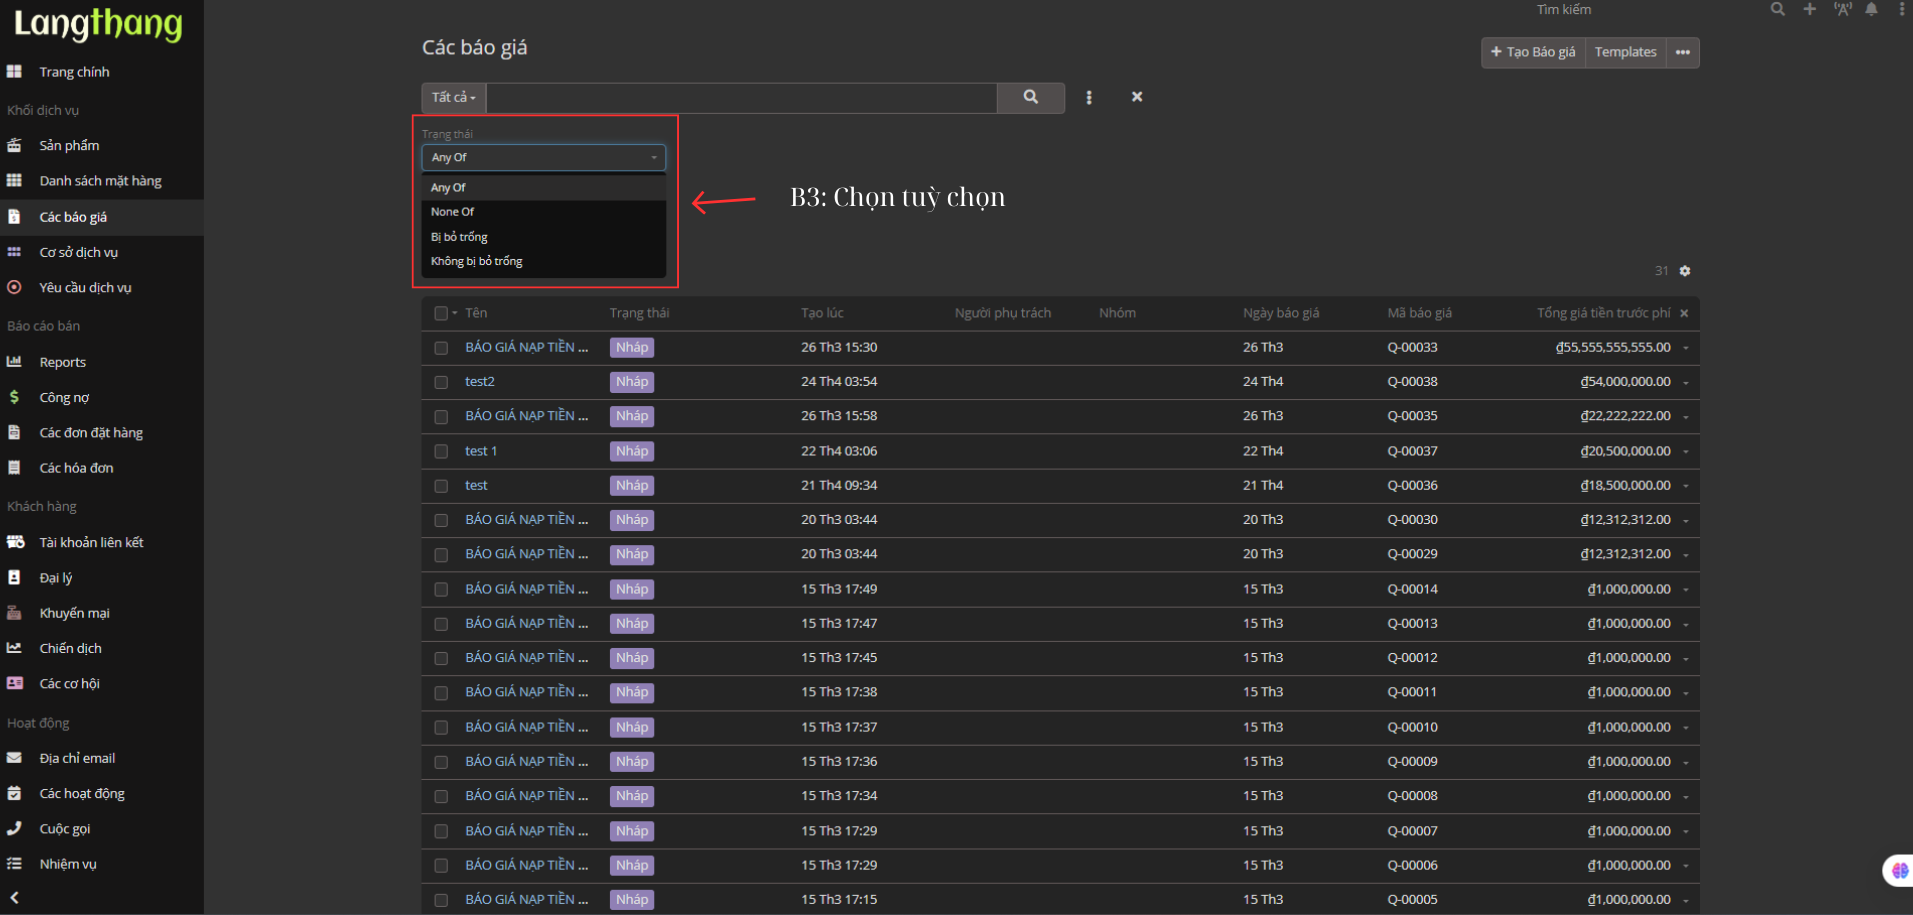The image size is (1913, 915).
Task: Click the magnifier search button in filter bar
Action: pos(1030,97)
